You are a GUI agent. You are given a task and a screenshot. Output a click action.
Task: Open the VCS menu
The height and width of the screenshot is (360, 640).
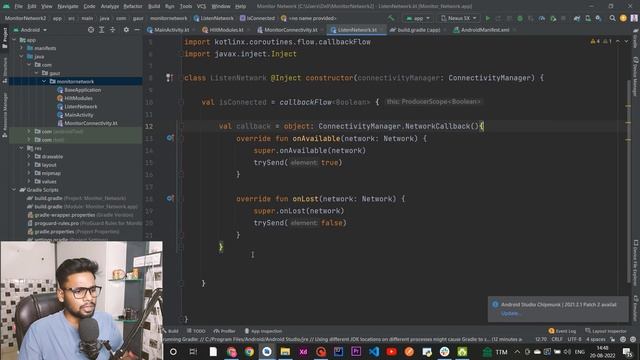[x=201, y=6]
